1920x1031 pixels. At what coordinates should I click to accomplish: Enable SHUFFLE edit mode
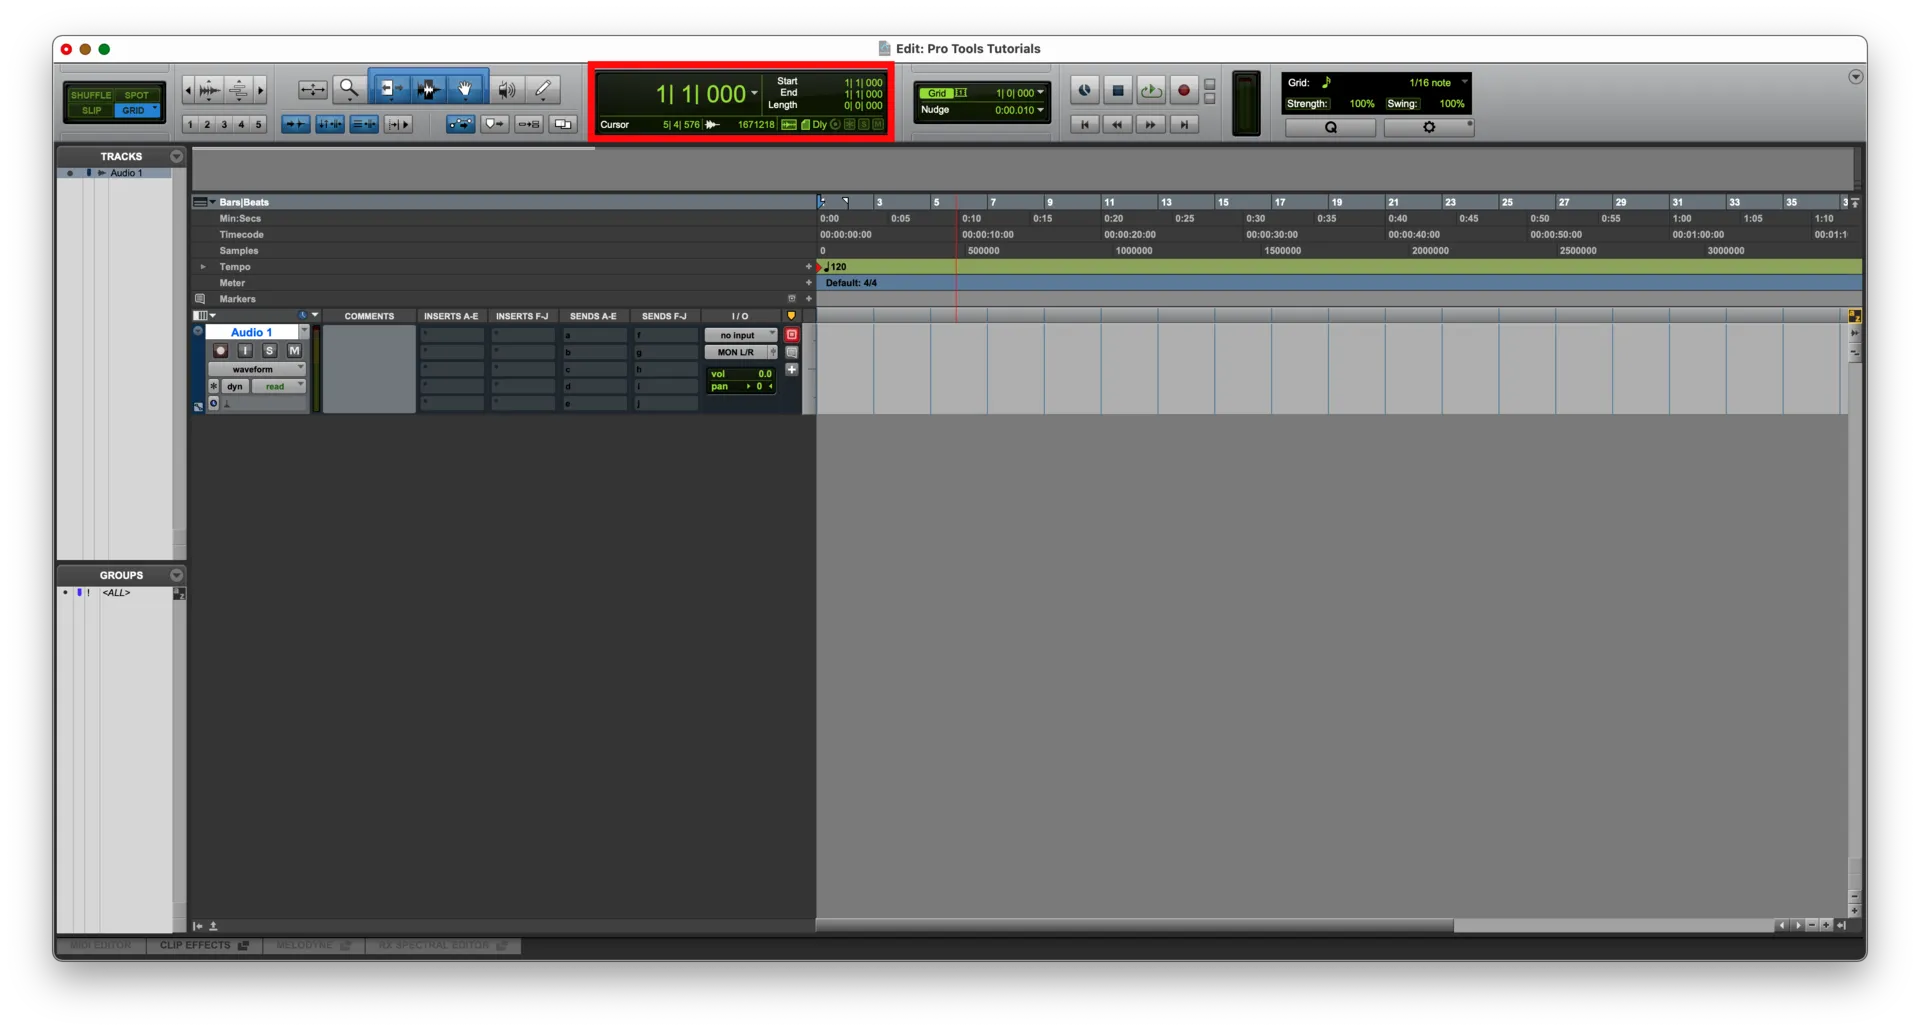point(91,95)
